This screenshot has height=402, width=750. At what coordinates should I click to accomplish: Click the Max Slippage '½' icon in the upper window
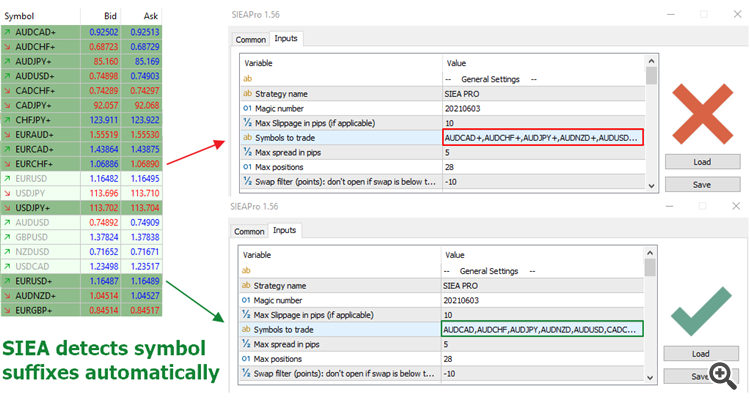point(247,123)
